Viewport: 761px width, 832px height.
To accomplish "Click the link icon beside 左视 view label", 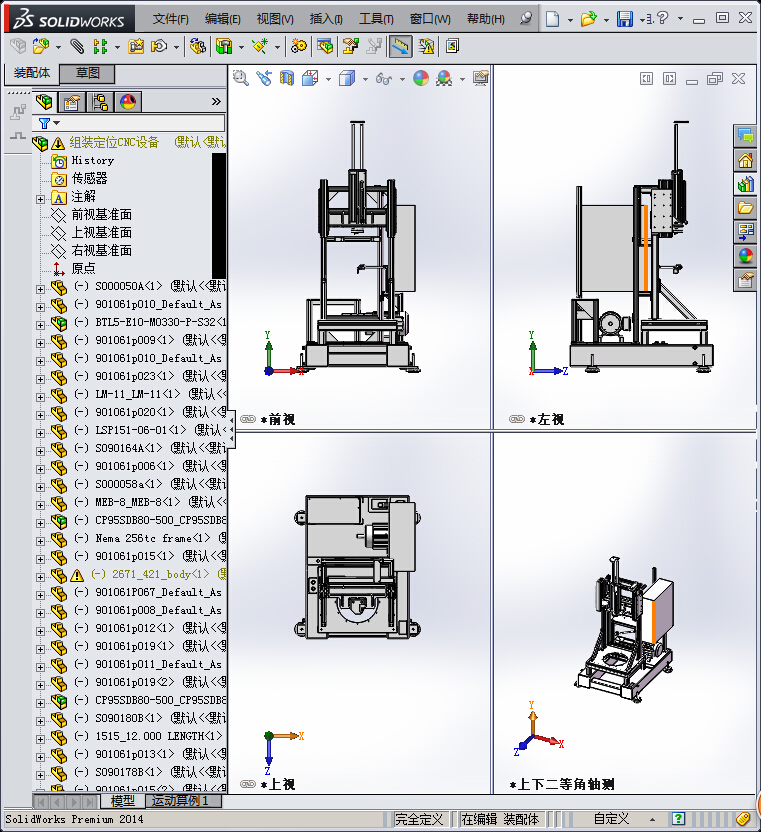I will (516, 419).
